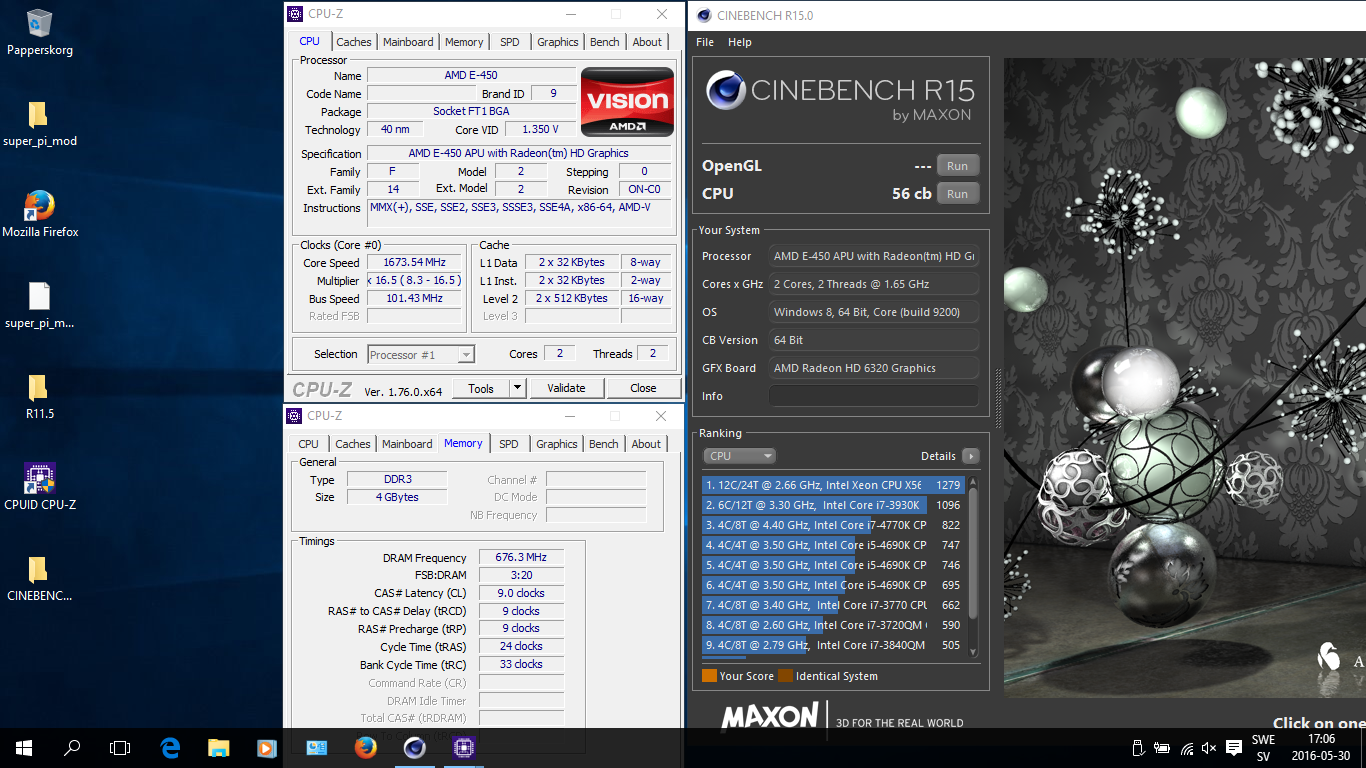The height and width of the screenshot is (768, 1366).
Task: Click the AMD Vision logo in CPU-Z
Action: click(627, 101)
